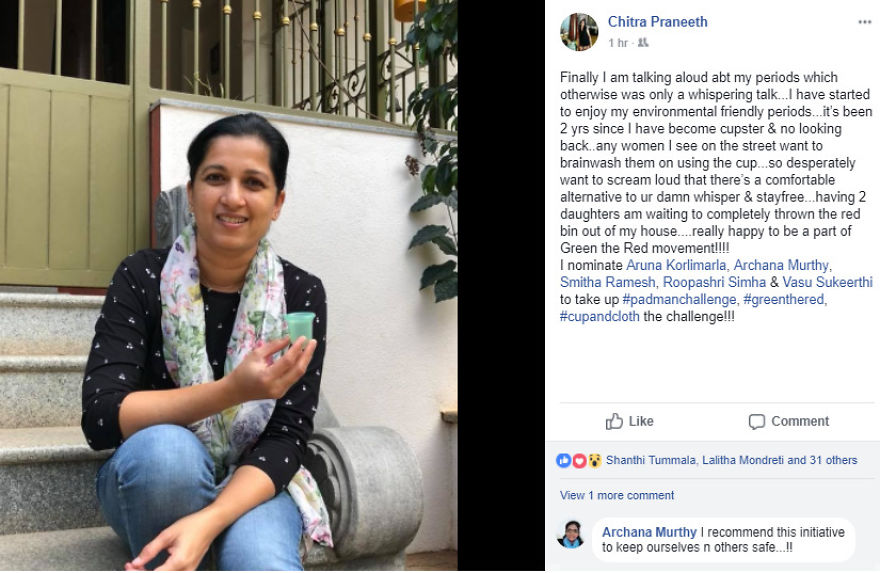Open Chitra Praneeth's profile name link
The height and width of the screenshot is (573, 880).
click(657, 21)
